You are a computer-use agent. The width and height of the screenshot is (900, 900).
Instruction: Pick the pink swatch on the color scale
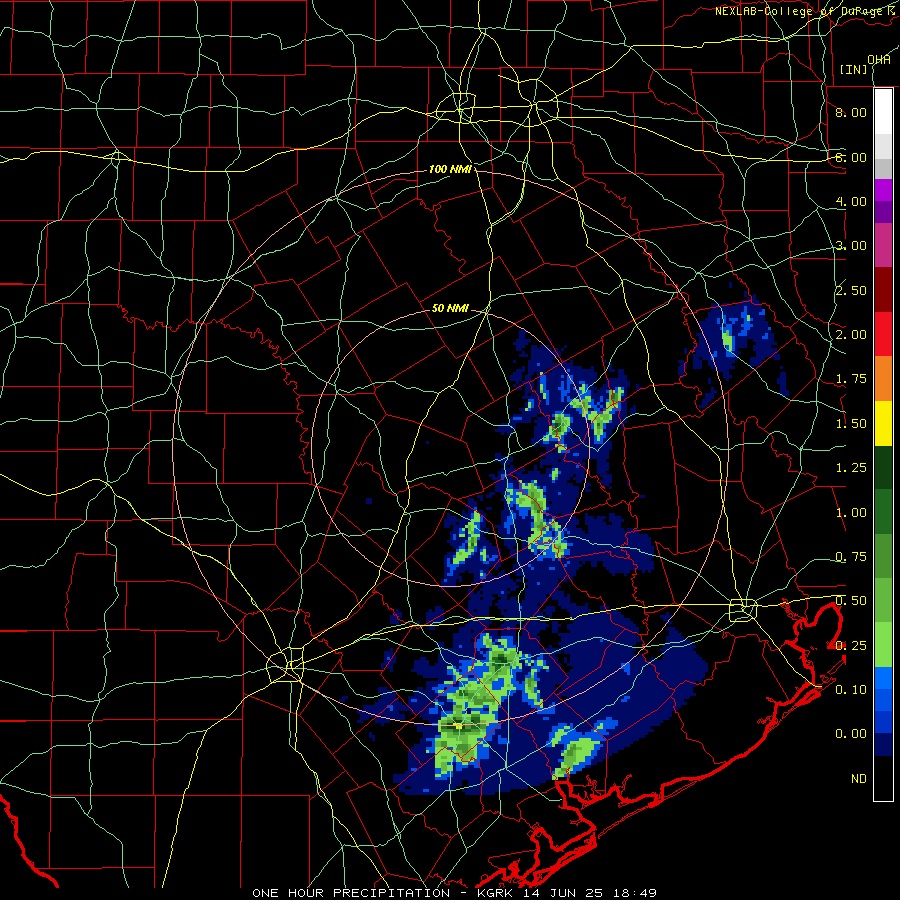883,246
